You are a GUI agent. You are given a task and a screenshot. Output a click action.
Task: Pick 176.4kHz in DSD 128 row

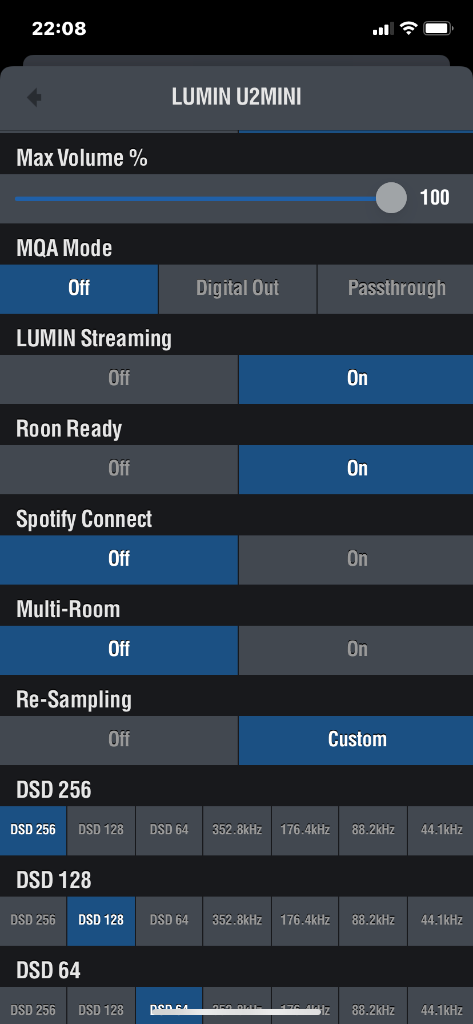tap(305, 920)
